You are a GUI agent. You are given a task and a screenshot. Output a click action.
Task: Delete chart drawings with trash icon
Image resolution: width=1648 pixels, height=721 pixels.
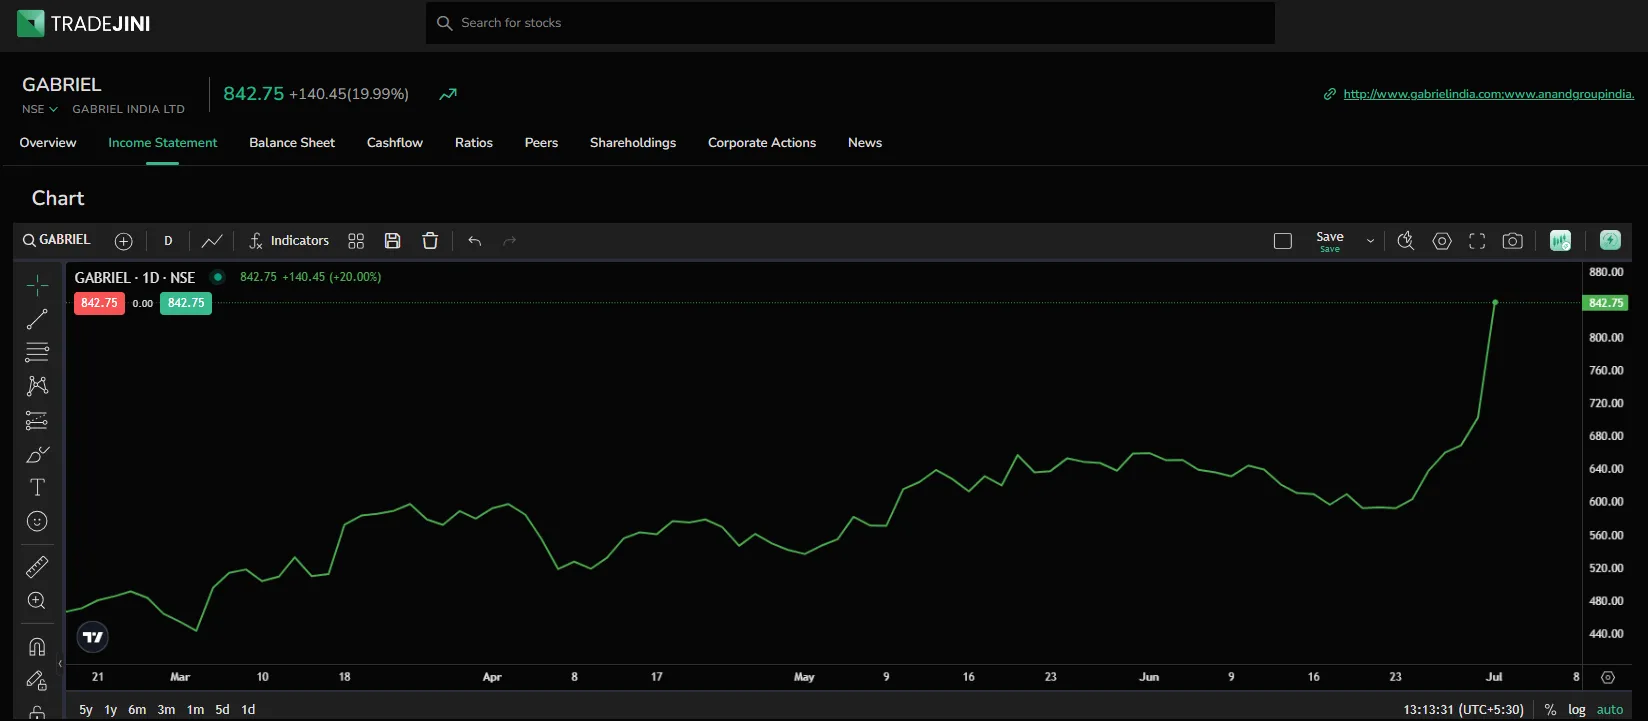430,241
